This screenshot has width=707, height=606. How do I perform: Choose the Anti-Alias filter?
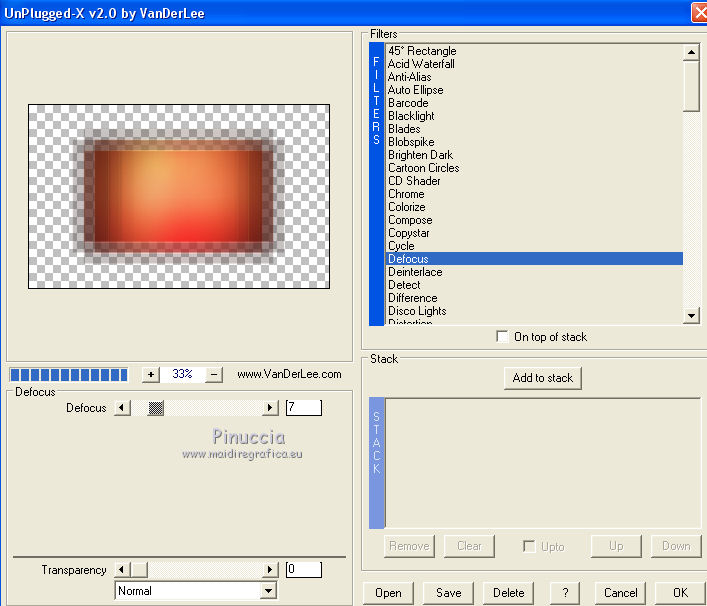pos(534,77)
